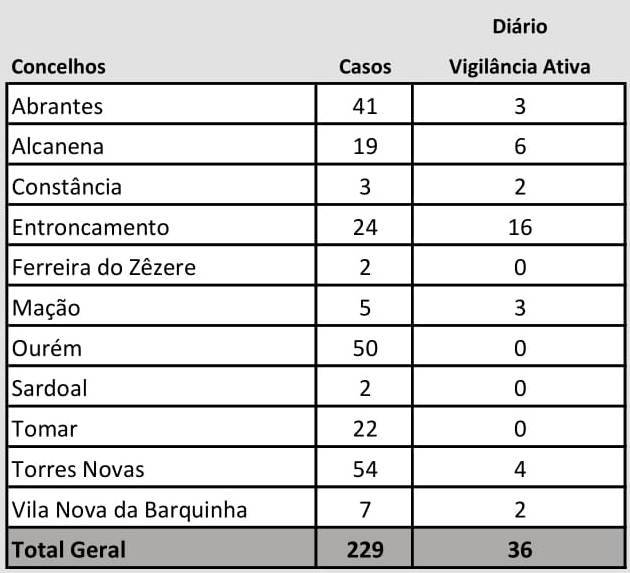Select the Sardoal cell

pyautogui.click(x=162, y=387)
